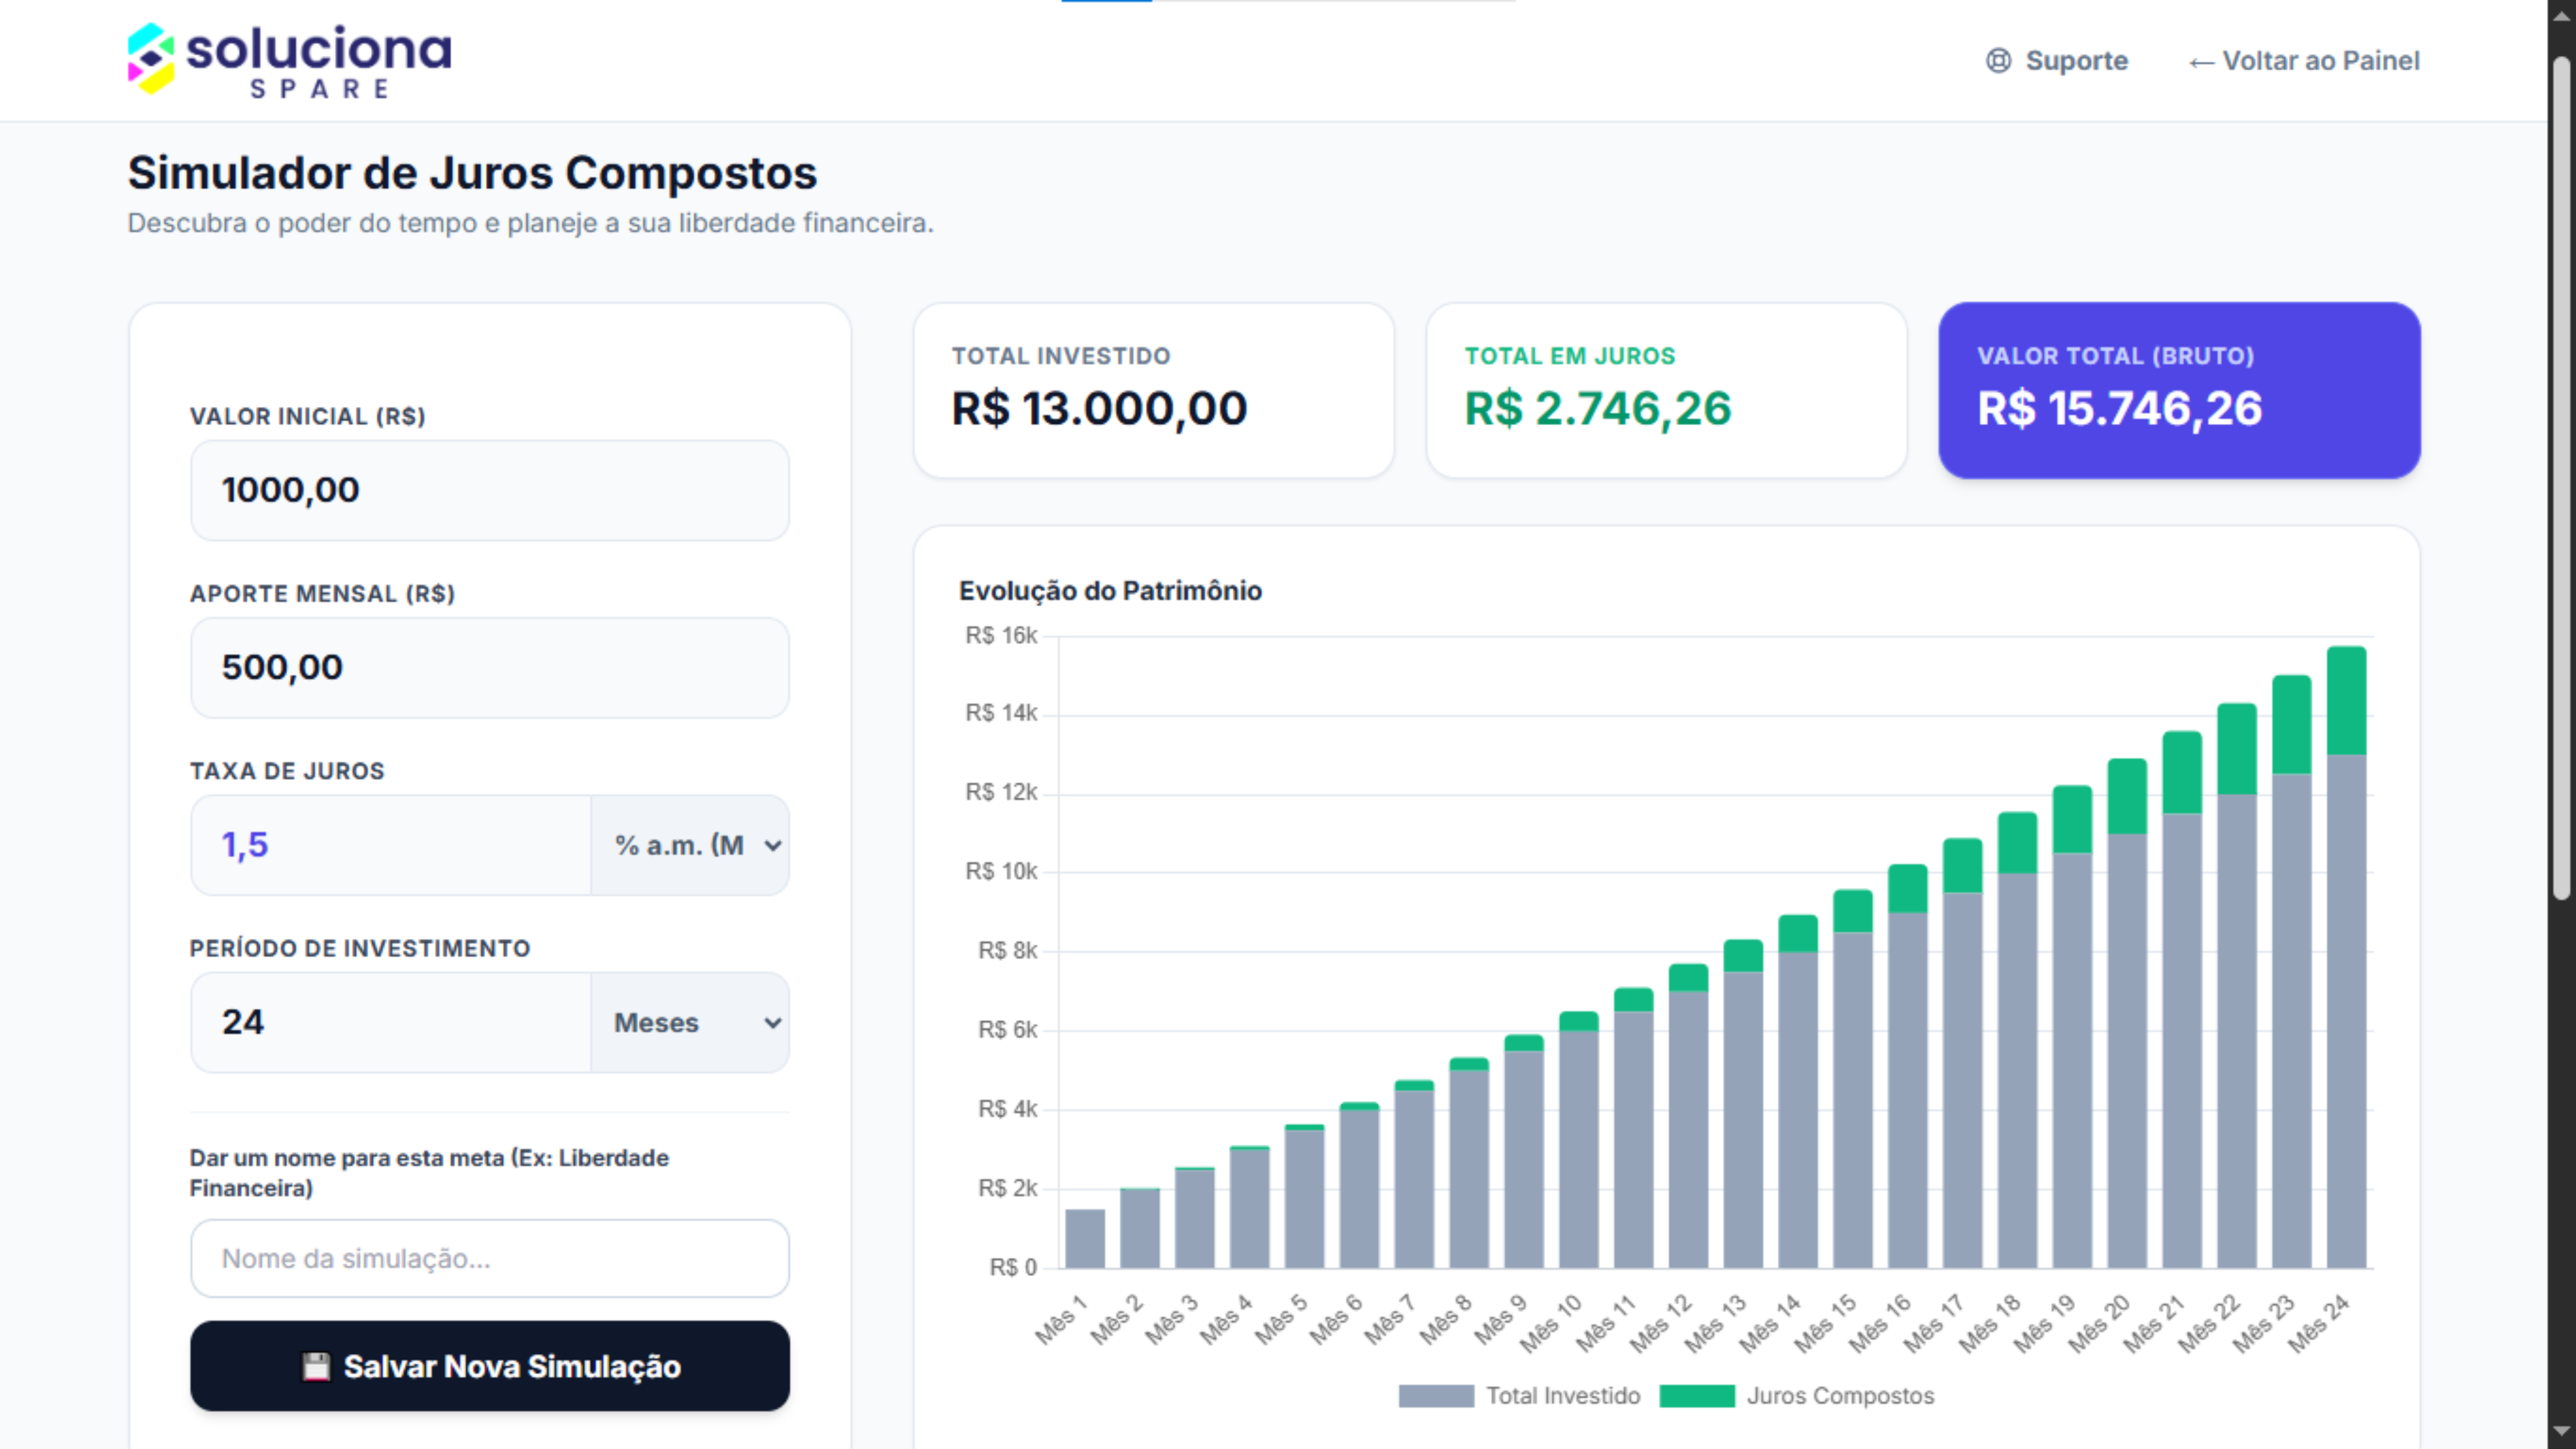This screenshot has height=1449, width=2576.
Task: Open the interest rate period dropdown
Action: coord(691,845)
